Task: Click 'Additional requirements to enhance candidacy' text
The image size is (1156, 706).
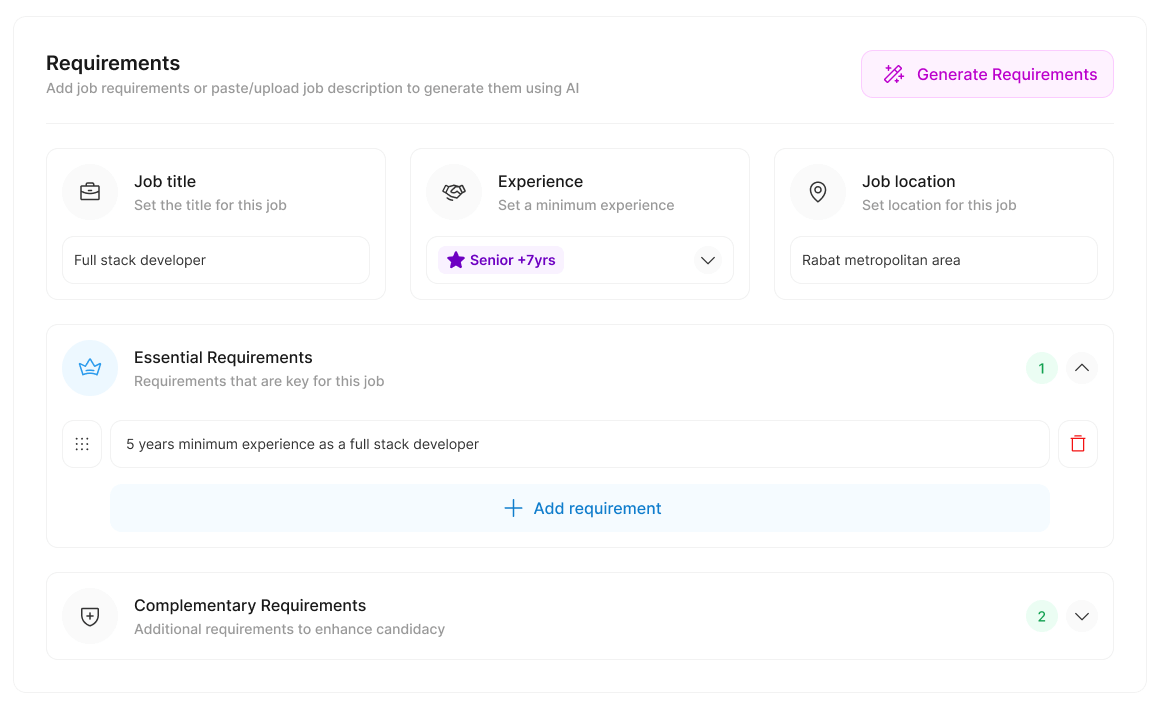Action: tap(290, 629)
